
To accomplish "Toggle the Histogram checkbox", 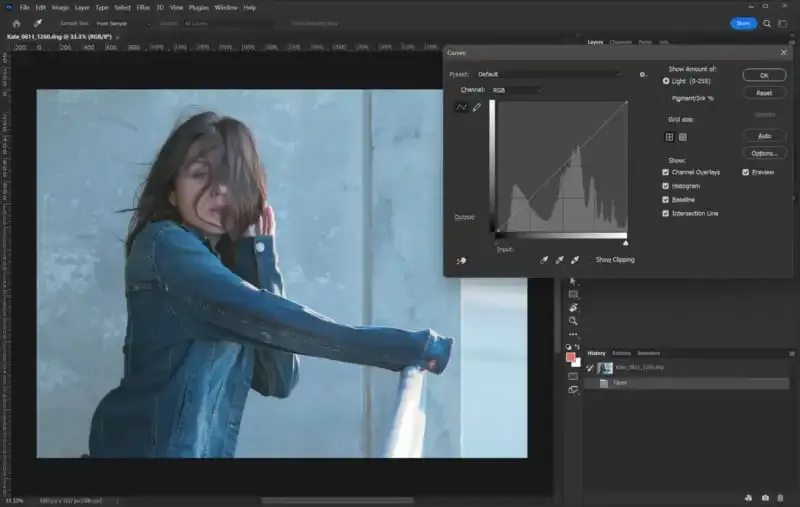I will pyautogui.click(x=667, y=186).
